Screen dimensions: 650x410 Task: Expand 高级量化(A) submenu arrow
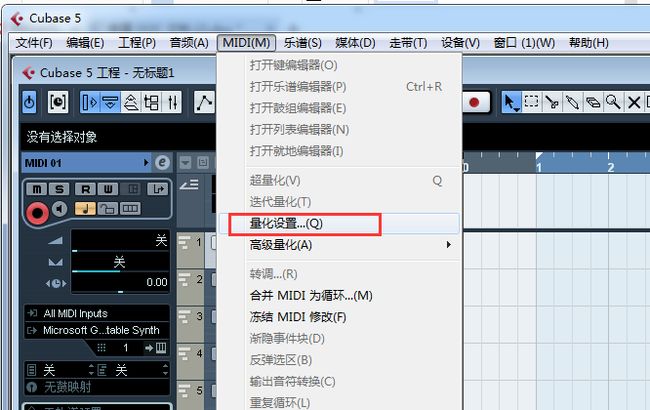[x=449, y=245]
